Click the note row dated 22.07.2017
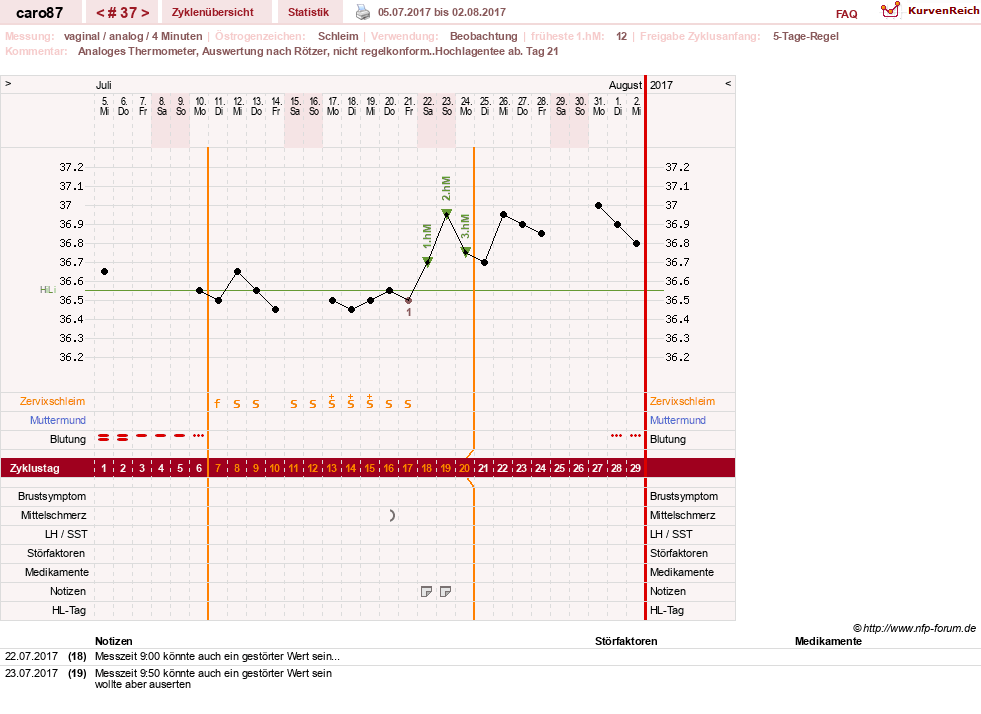This screenshot has width=981, height=714. pyautogui.click(x=490, y=656)
